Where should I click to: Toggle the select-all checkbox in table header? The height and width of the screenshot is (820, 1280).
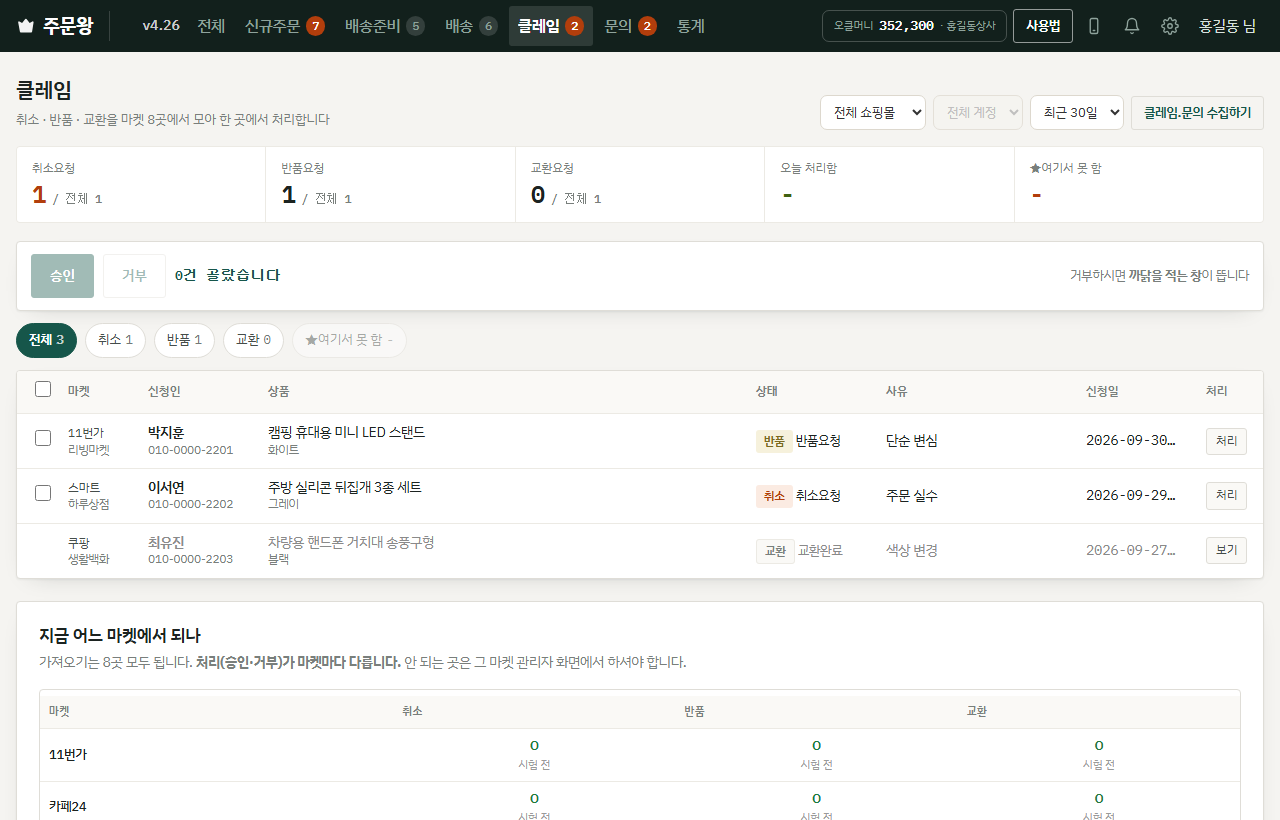tap(43, 389)
